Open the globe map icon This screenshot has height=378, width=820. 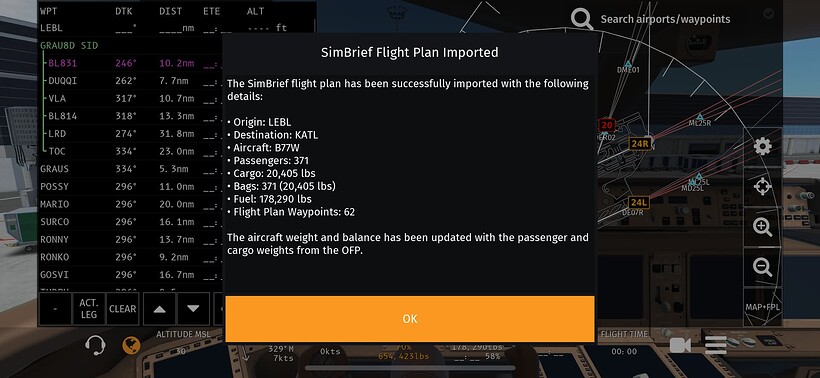(x=131, y=346)
